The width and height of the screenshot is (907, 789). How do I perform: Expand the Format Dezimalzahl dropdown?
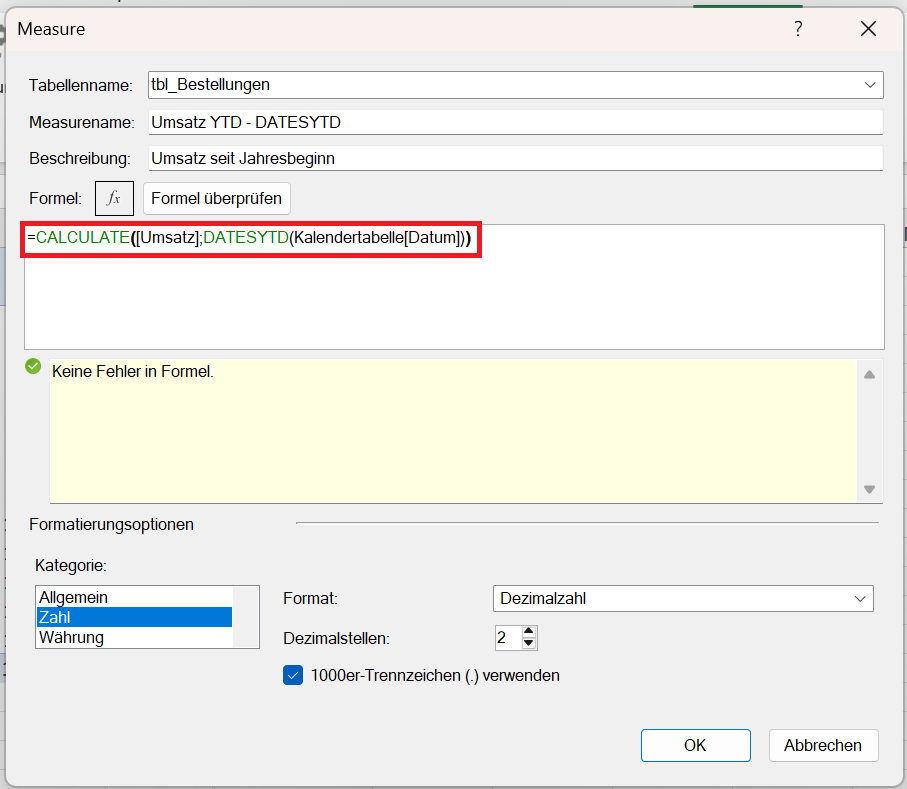[859, 598]
